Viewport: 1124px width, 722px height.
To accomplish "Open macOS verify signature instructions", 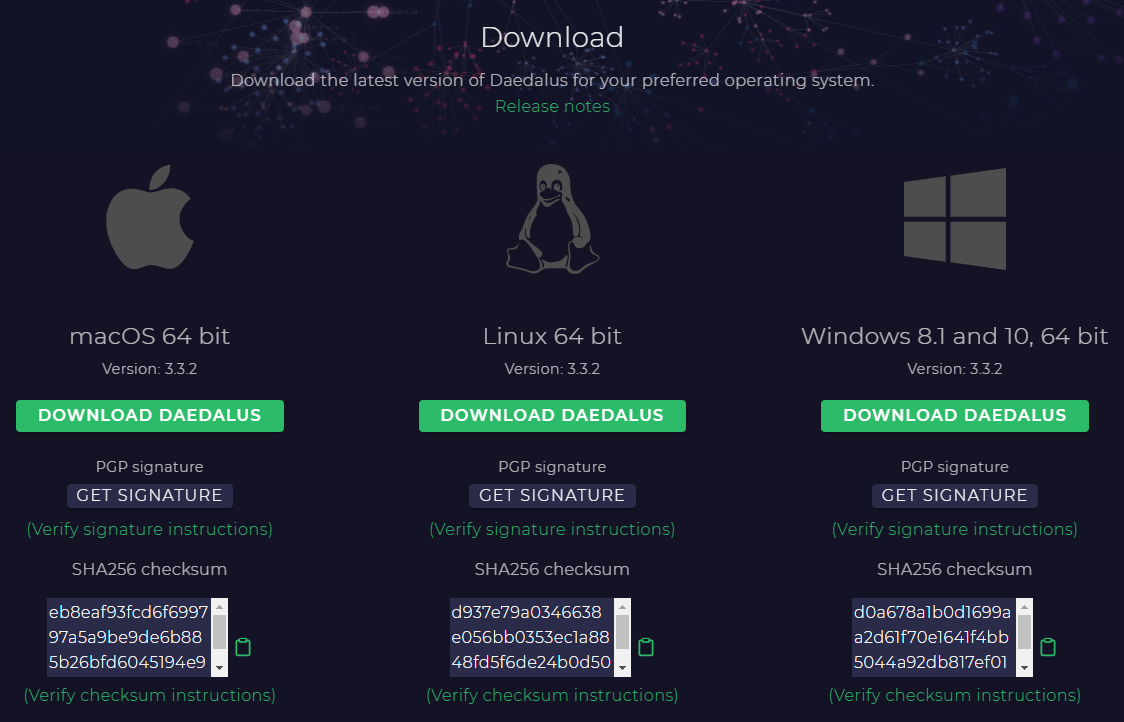I will (150, 529).
